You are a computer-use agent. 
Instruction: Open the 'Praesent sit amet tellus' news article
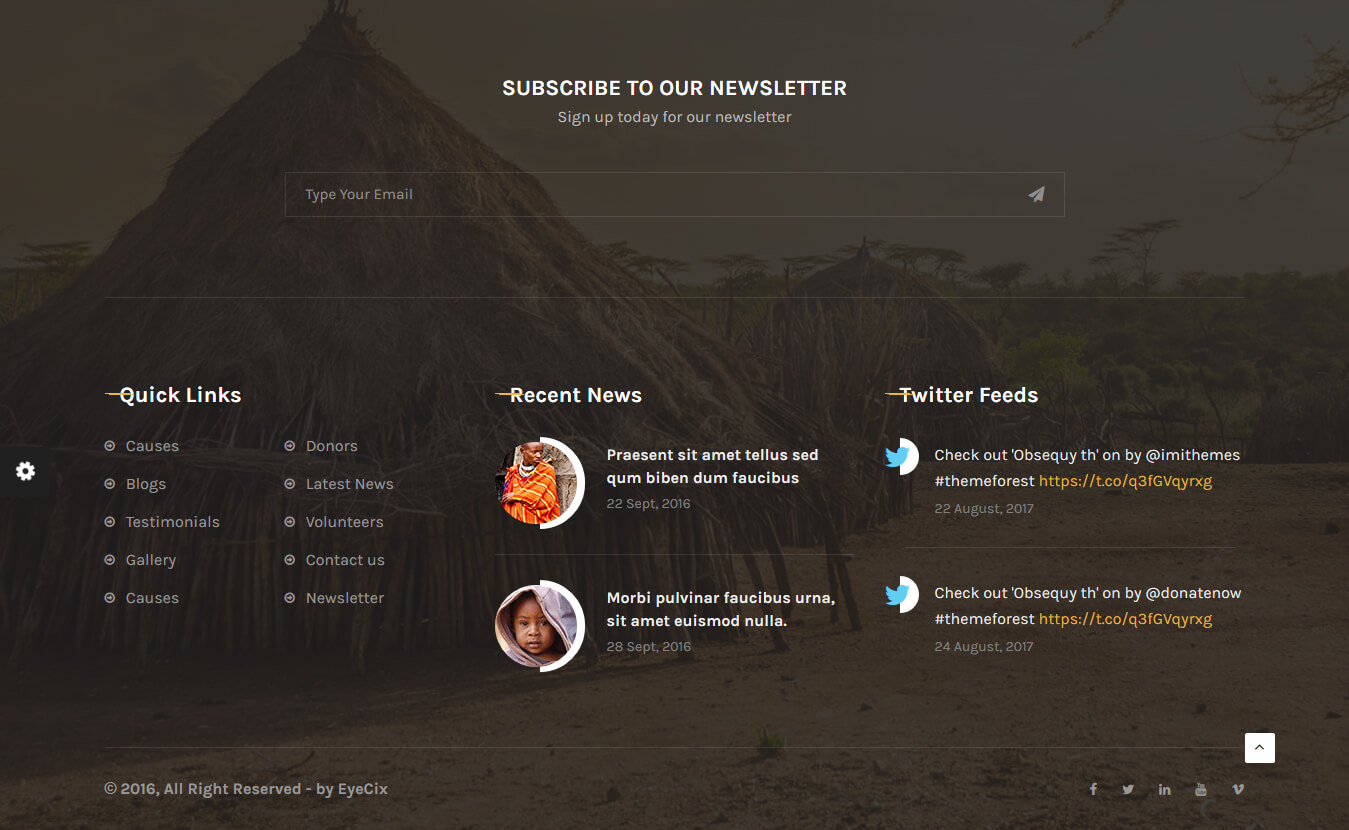tap(712, 466)
